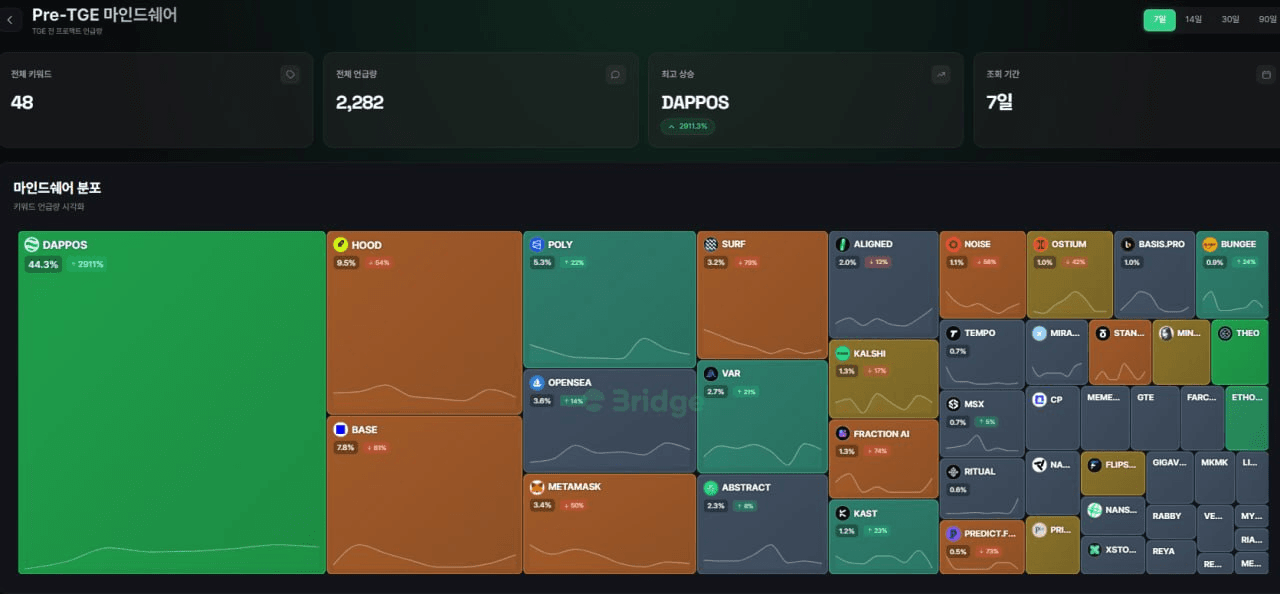Screen dimensions: 1280x594
Task: Click the OSTIUM logo icon
Action: [1041, 244]
